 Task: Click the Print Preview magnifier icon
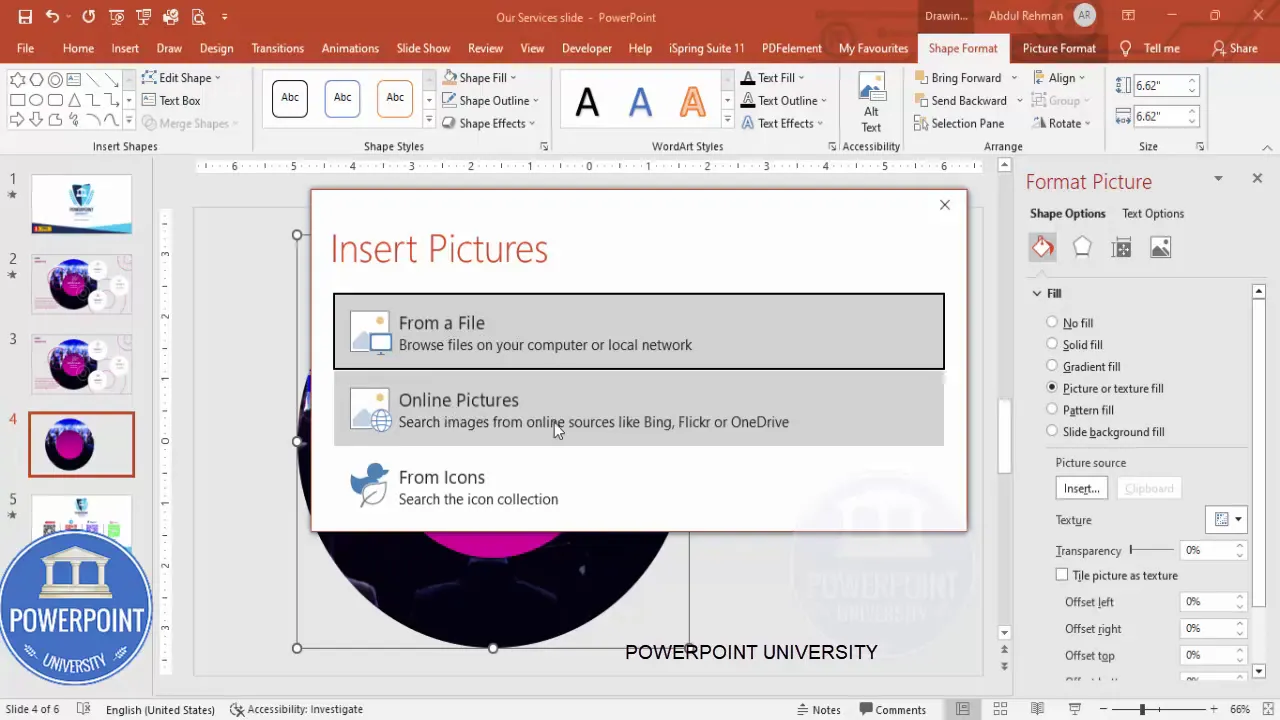pyautogui.click(x=198, y=17)
